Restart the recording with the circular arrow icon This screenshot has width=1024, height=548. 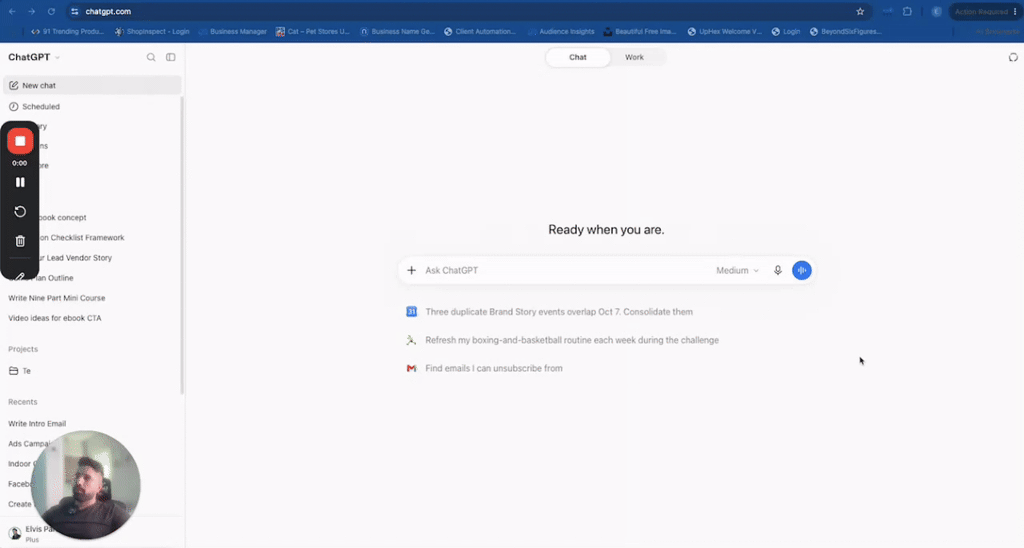[20, 212]
